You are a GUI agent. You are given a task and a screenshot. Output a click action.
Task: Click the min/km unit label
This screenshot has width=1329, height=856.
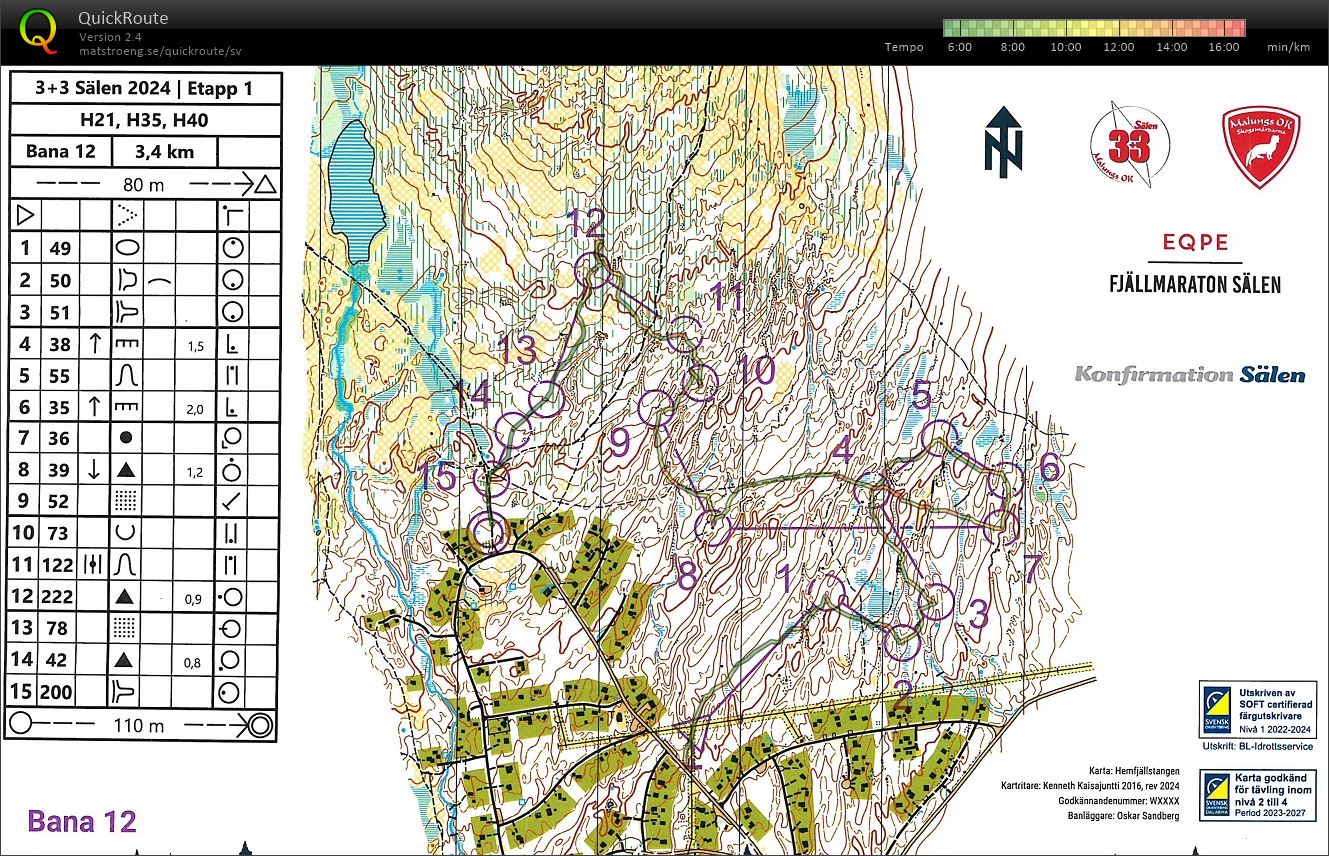coord(1288,47)
